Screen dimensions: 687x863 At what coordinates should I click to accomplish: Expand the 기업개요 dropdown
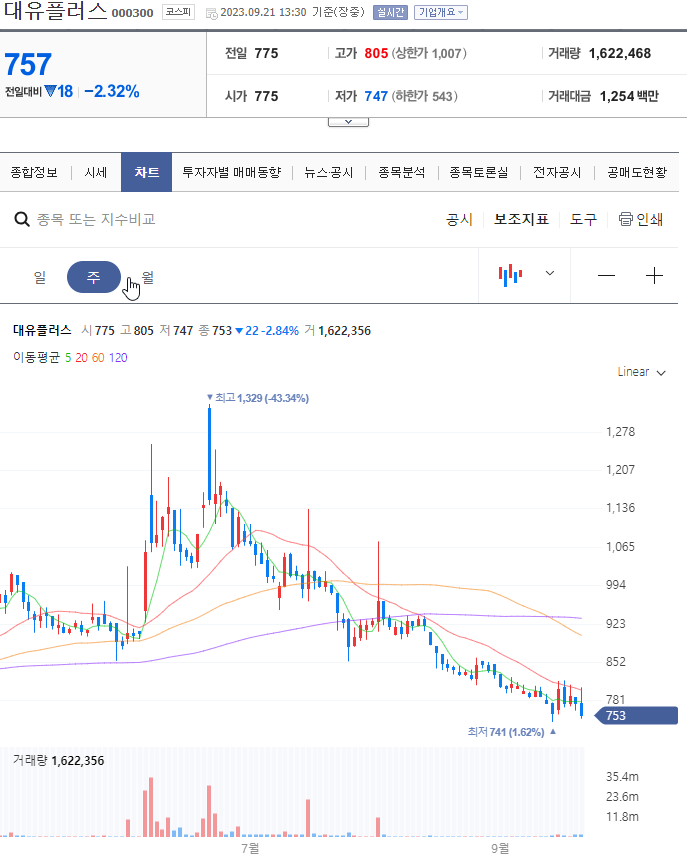437,13
